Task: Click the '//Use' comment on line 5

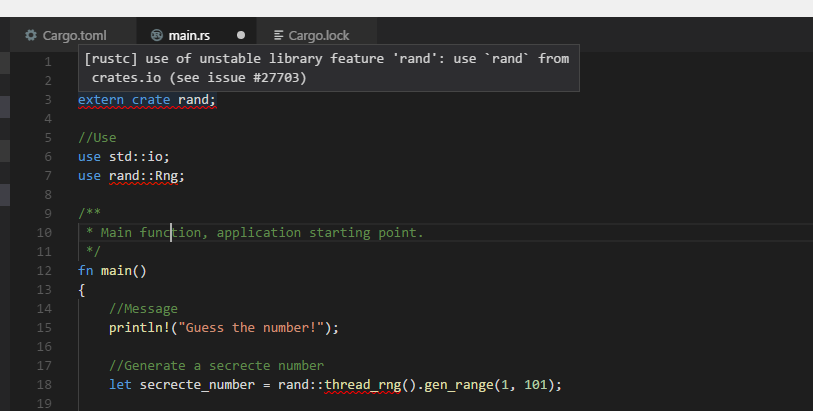Action: (x=97, y=138)
